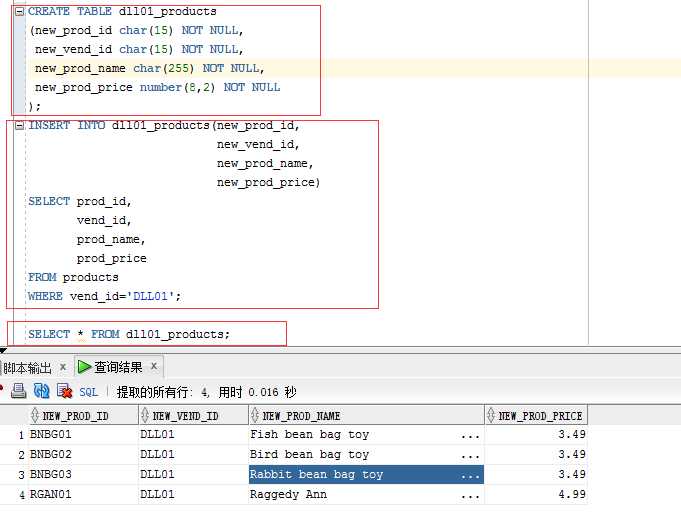Open ellipsis editor for Bird bean bag toy
This screenshot has height=515, width=681.
[470, 456]
